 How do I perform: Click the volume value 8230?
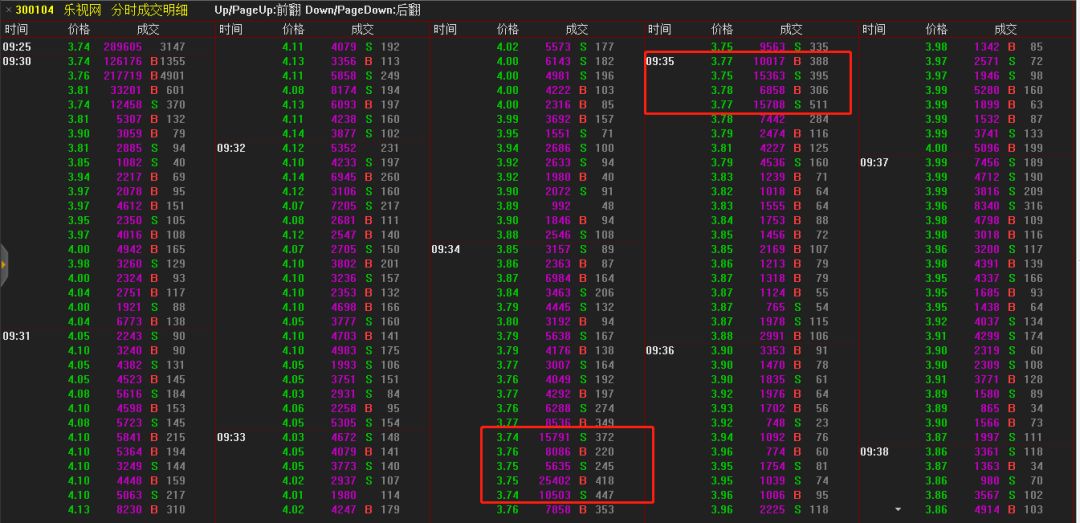coord(129,509)
